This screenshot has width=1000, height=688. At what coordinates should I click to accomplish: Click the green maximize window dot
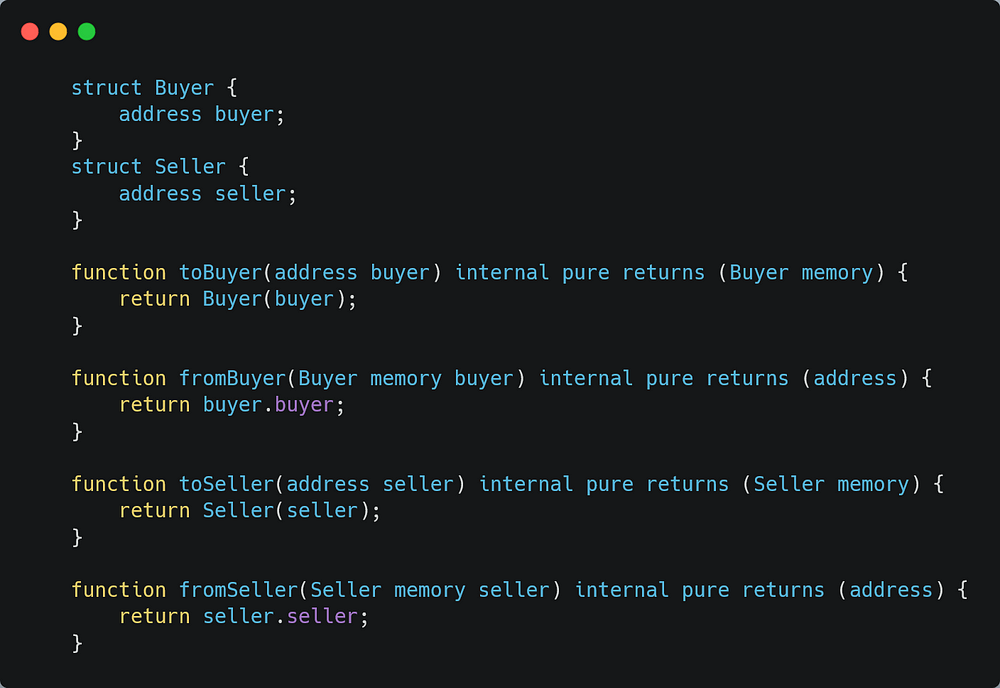pos(87,31)
